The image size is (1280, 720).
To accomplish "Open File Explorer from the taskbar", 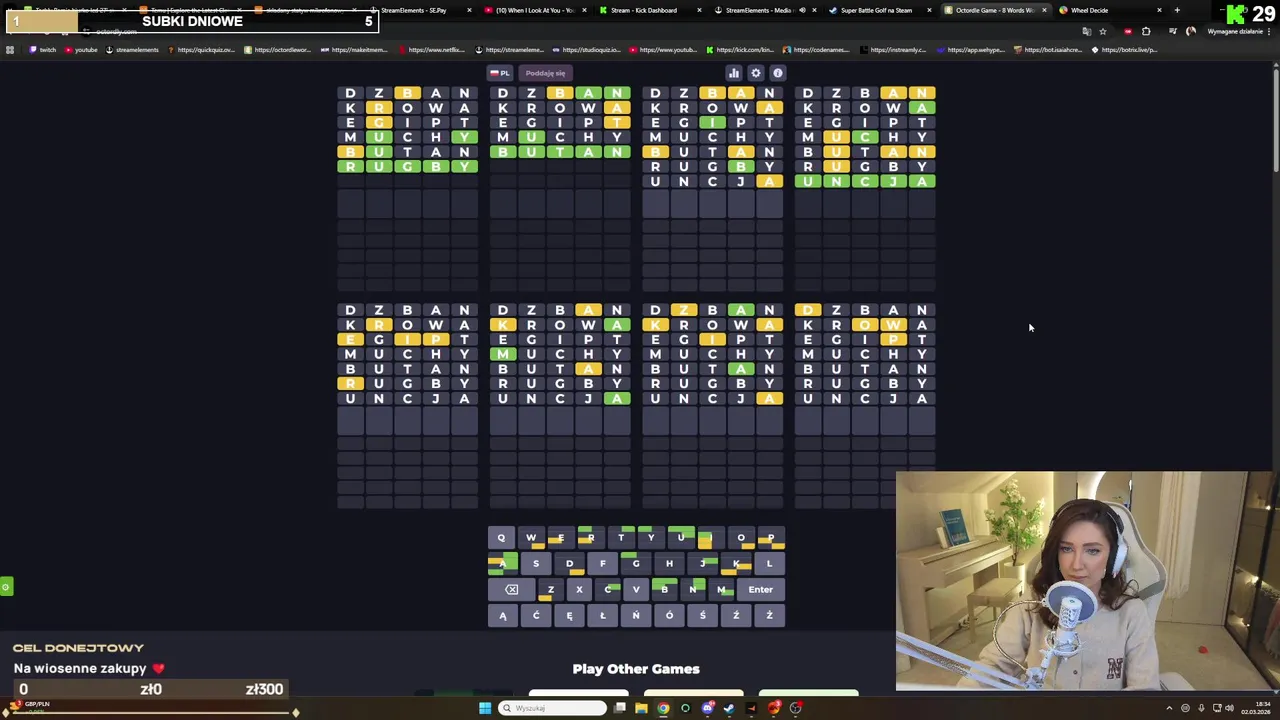I will pos(641,708).
